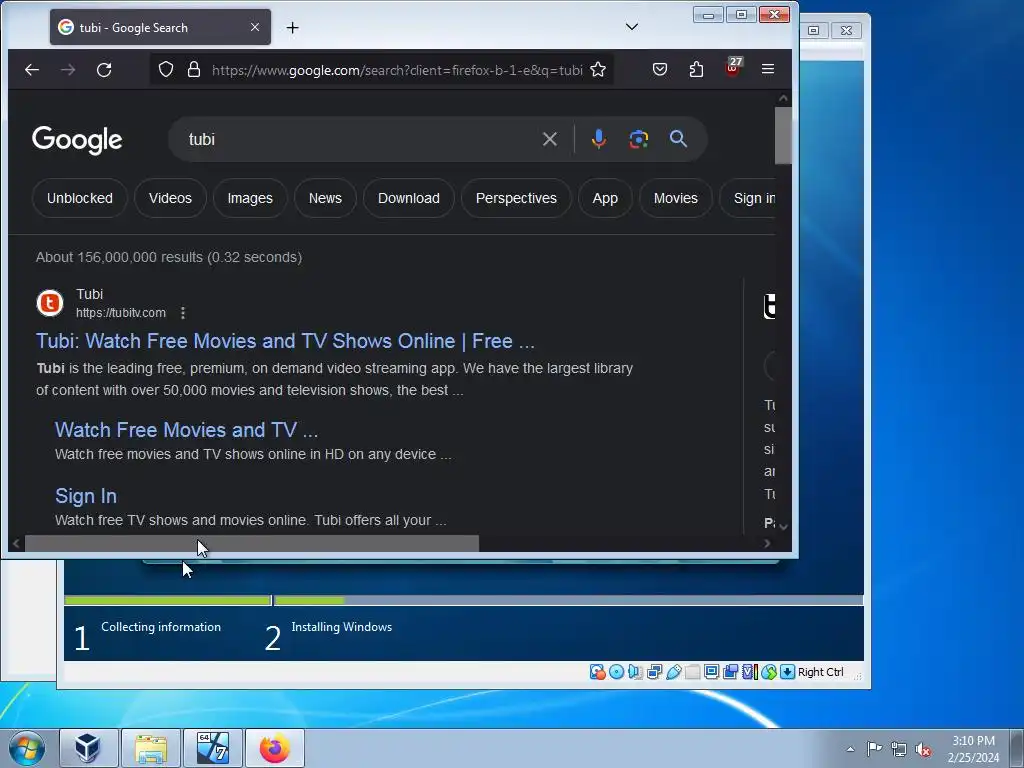Bookmark this page with star icon
Screen dimensions: 1024x768
598,69
